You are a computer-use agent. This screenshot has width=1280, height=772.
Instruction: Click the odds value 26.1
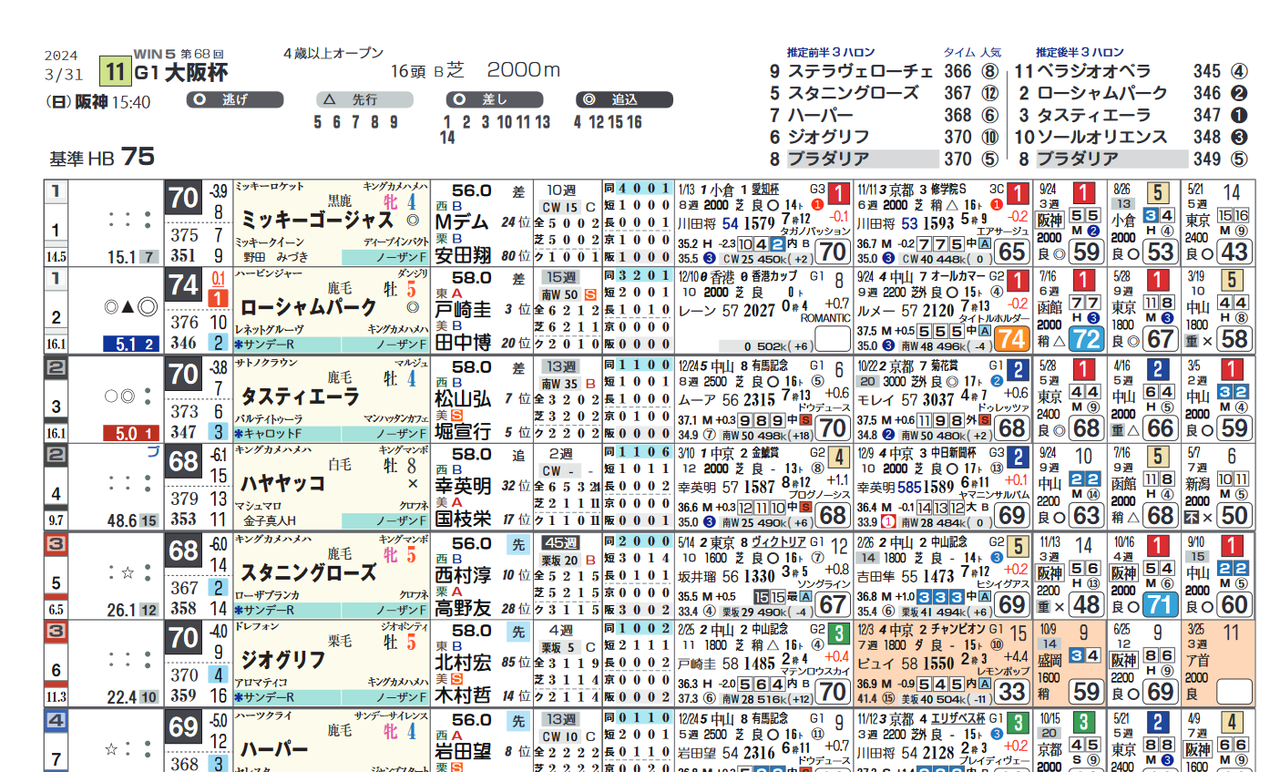(x=120, y=609)
